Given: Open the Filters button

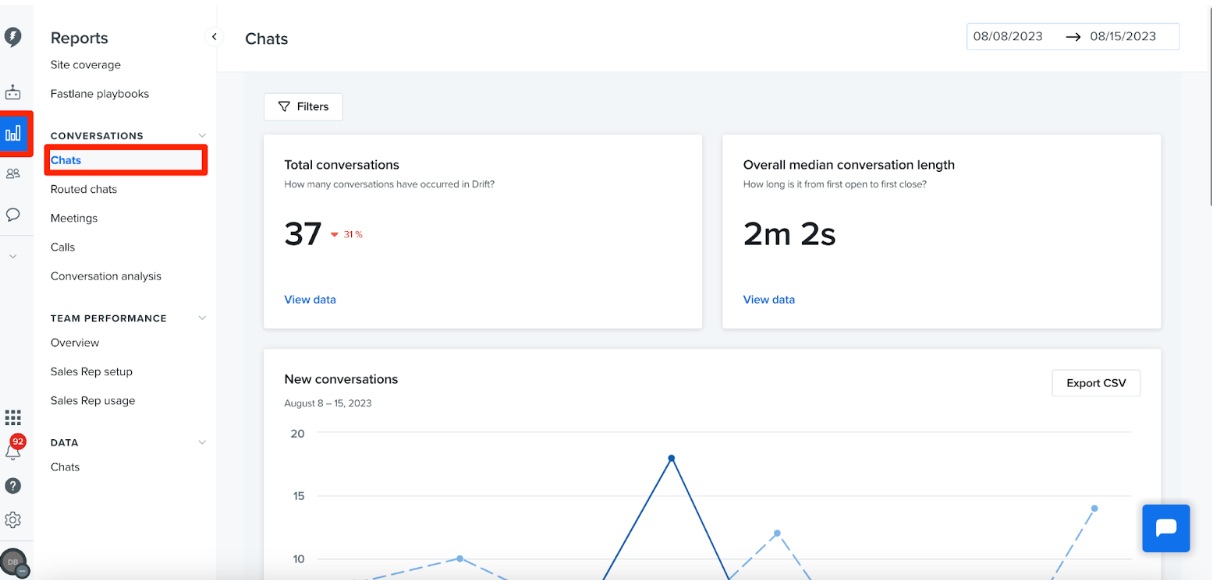Looking at the screenshot, I should [303, 107].
